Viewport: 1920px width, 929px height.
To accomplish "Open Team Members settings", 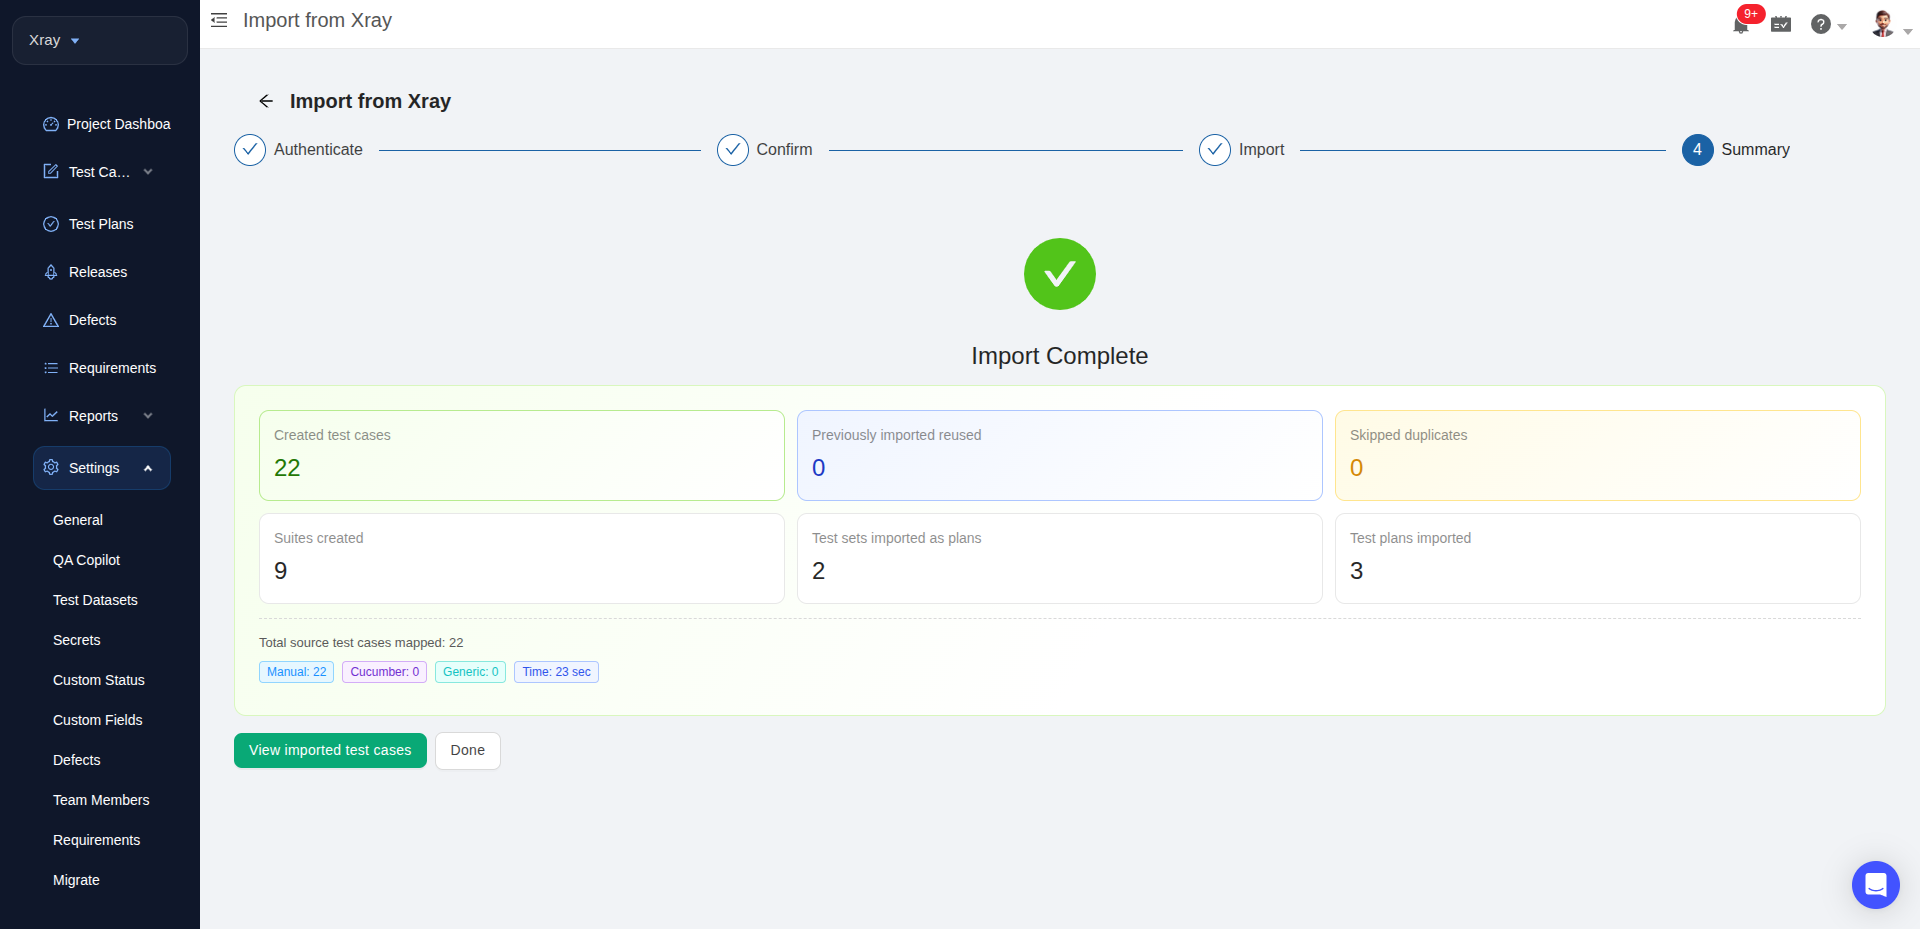I will click(x=101, y=800).
